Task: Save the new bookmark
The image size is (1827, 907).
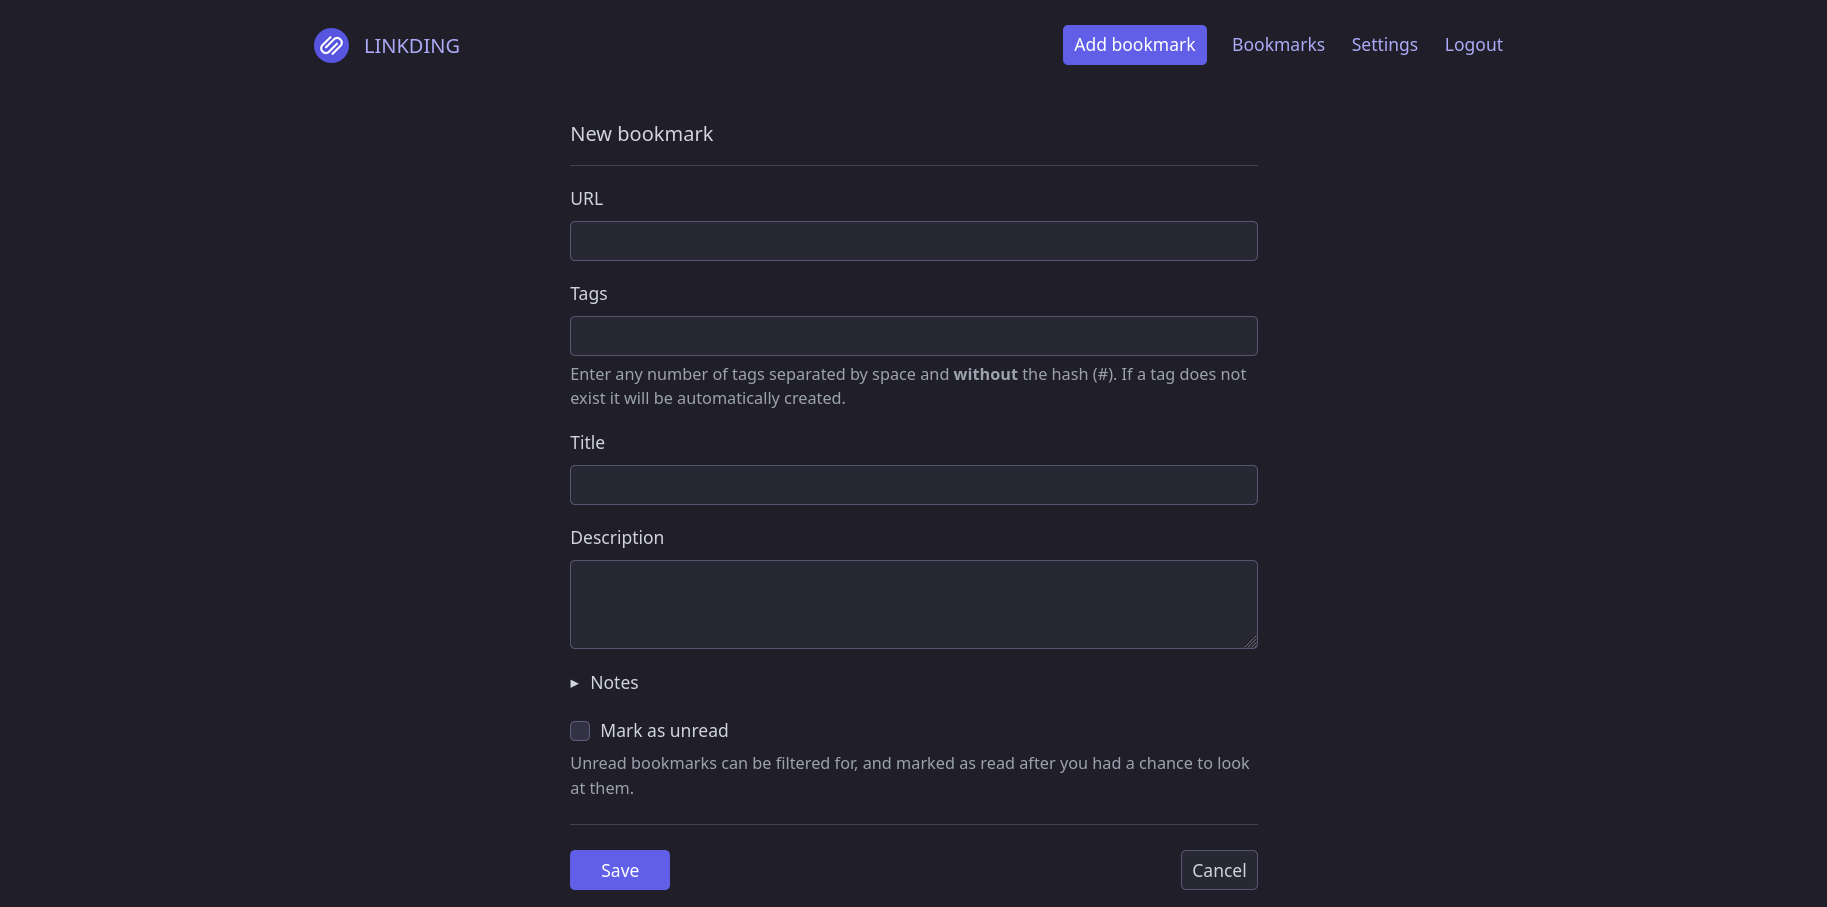Action: pos(619,870)
